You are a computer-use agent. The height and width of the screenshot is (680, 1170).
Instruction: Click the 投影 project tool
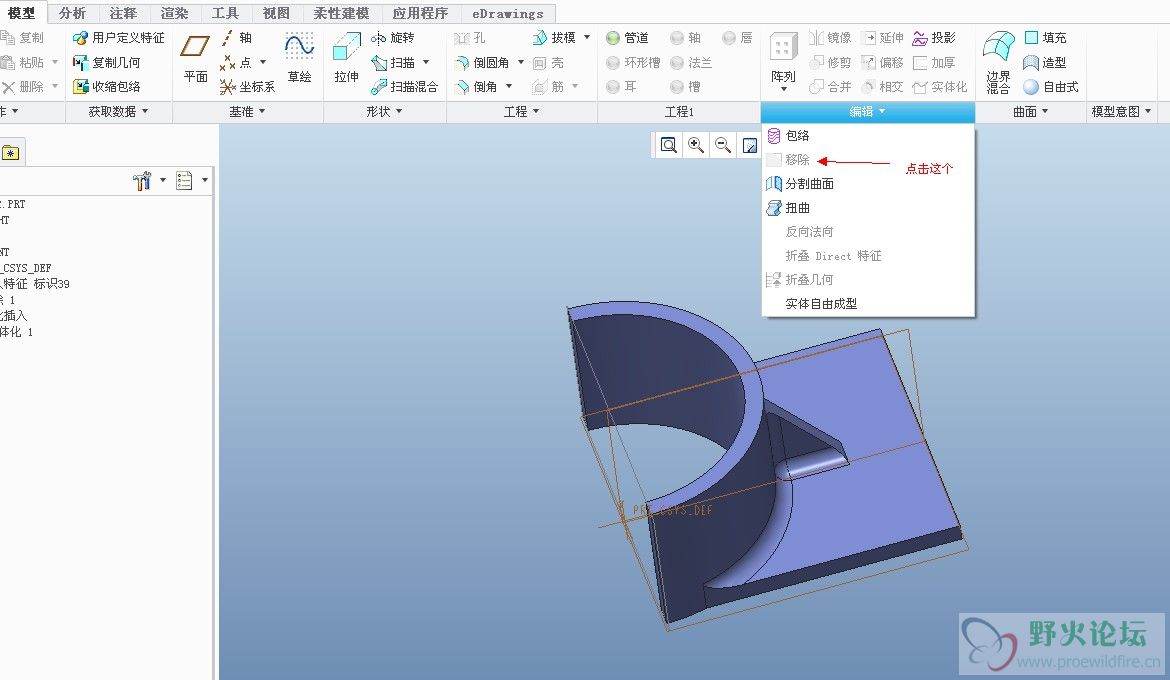coord(933,37)
